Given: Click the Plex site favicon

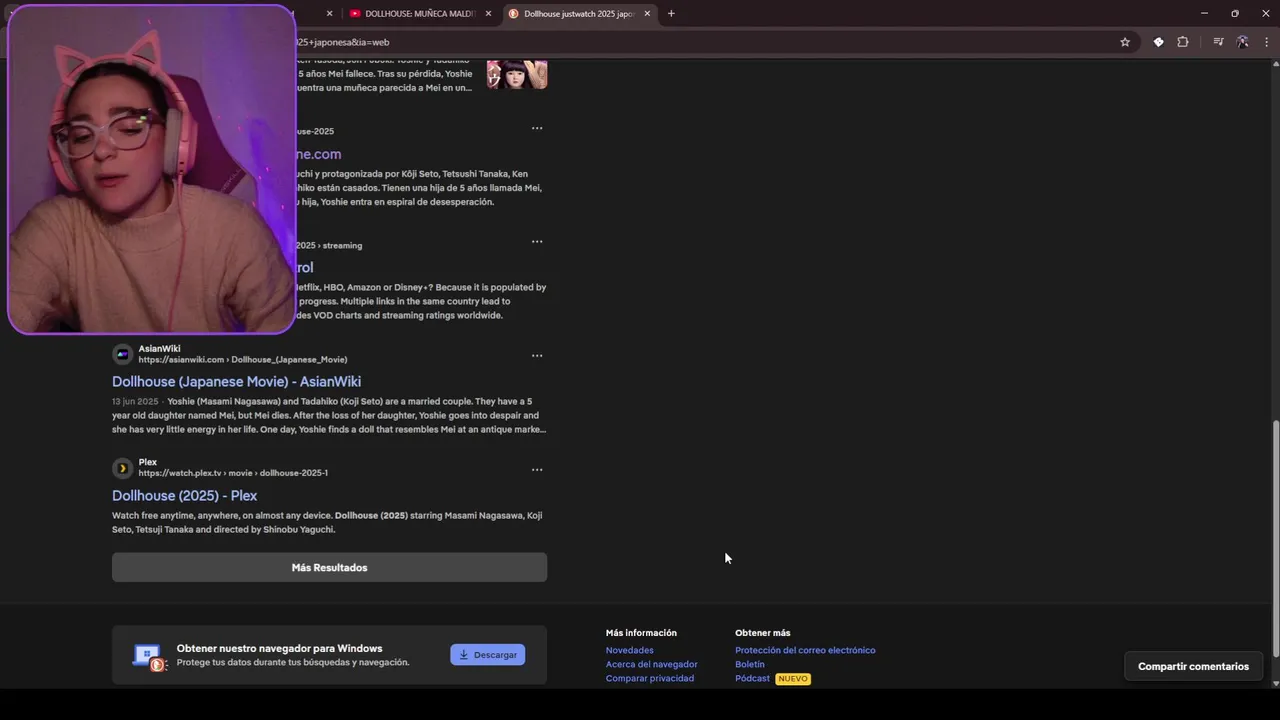Looking at the screenshot, I should 122,468.
